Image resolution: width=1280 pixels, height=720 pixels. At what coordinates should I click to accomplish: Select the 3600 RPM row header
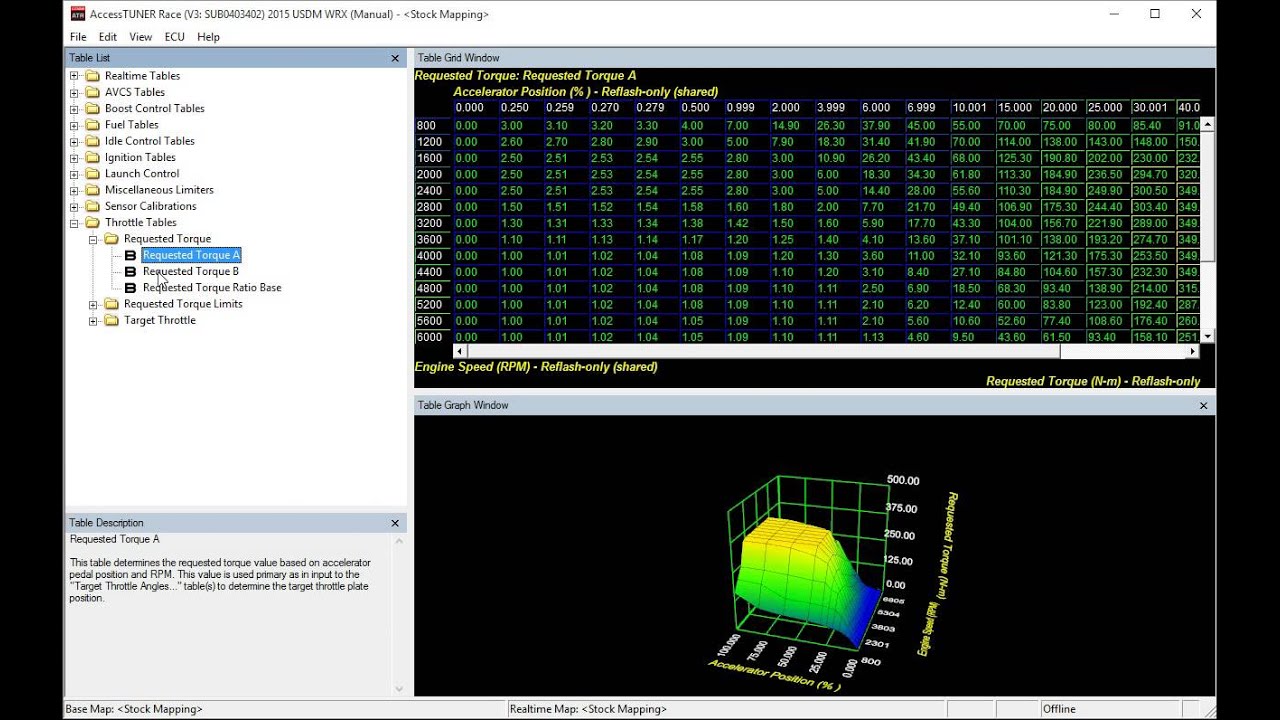pos(433,239)
